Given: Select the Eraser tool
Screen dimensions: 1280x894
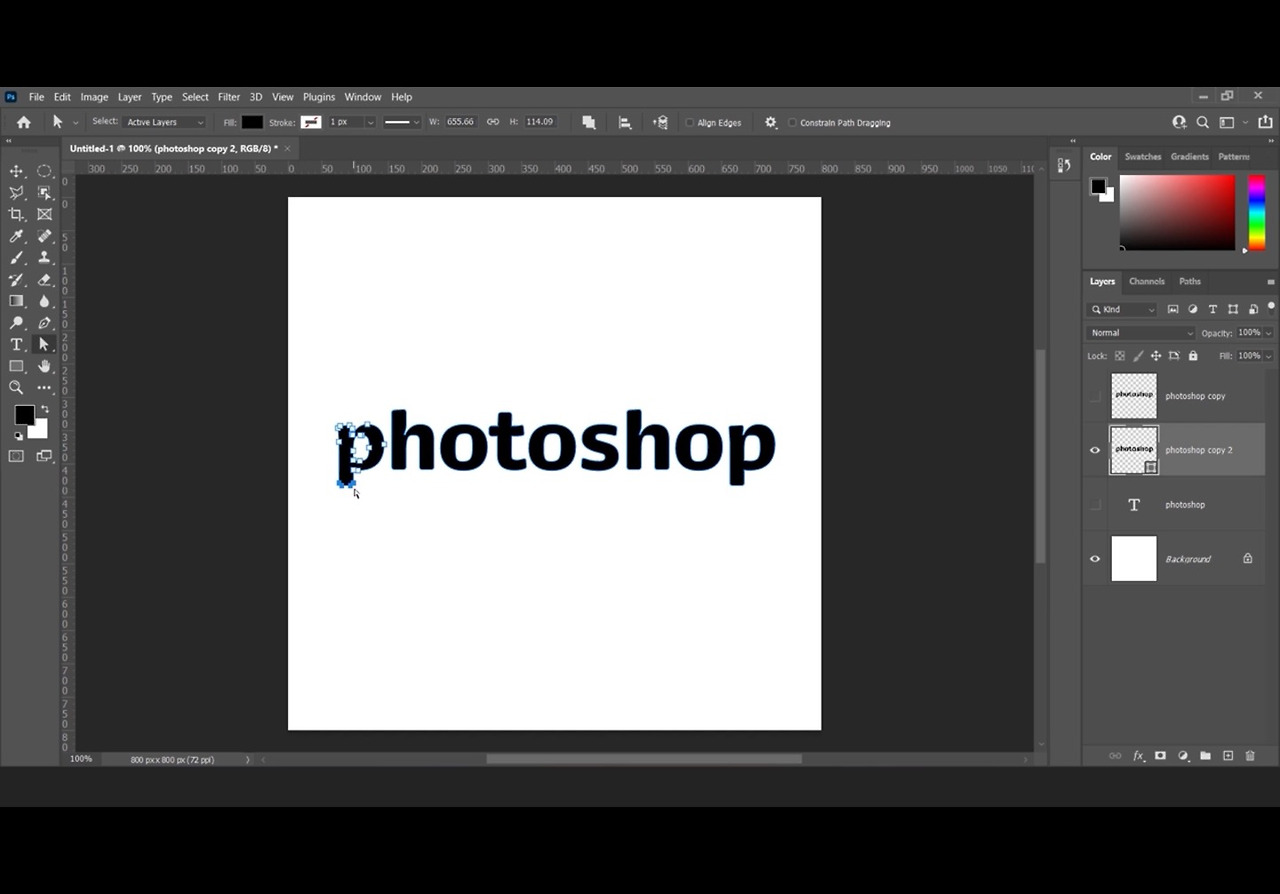Looking at the screenshot, I should tap(45, 280).
